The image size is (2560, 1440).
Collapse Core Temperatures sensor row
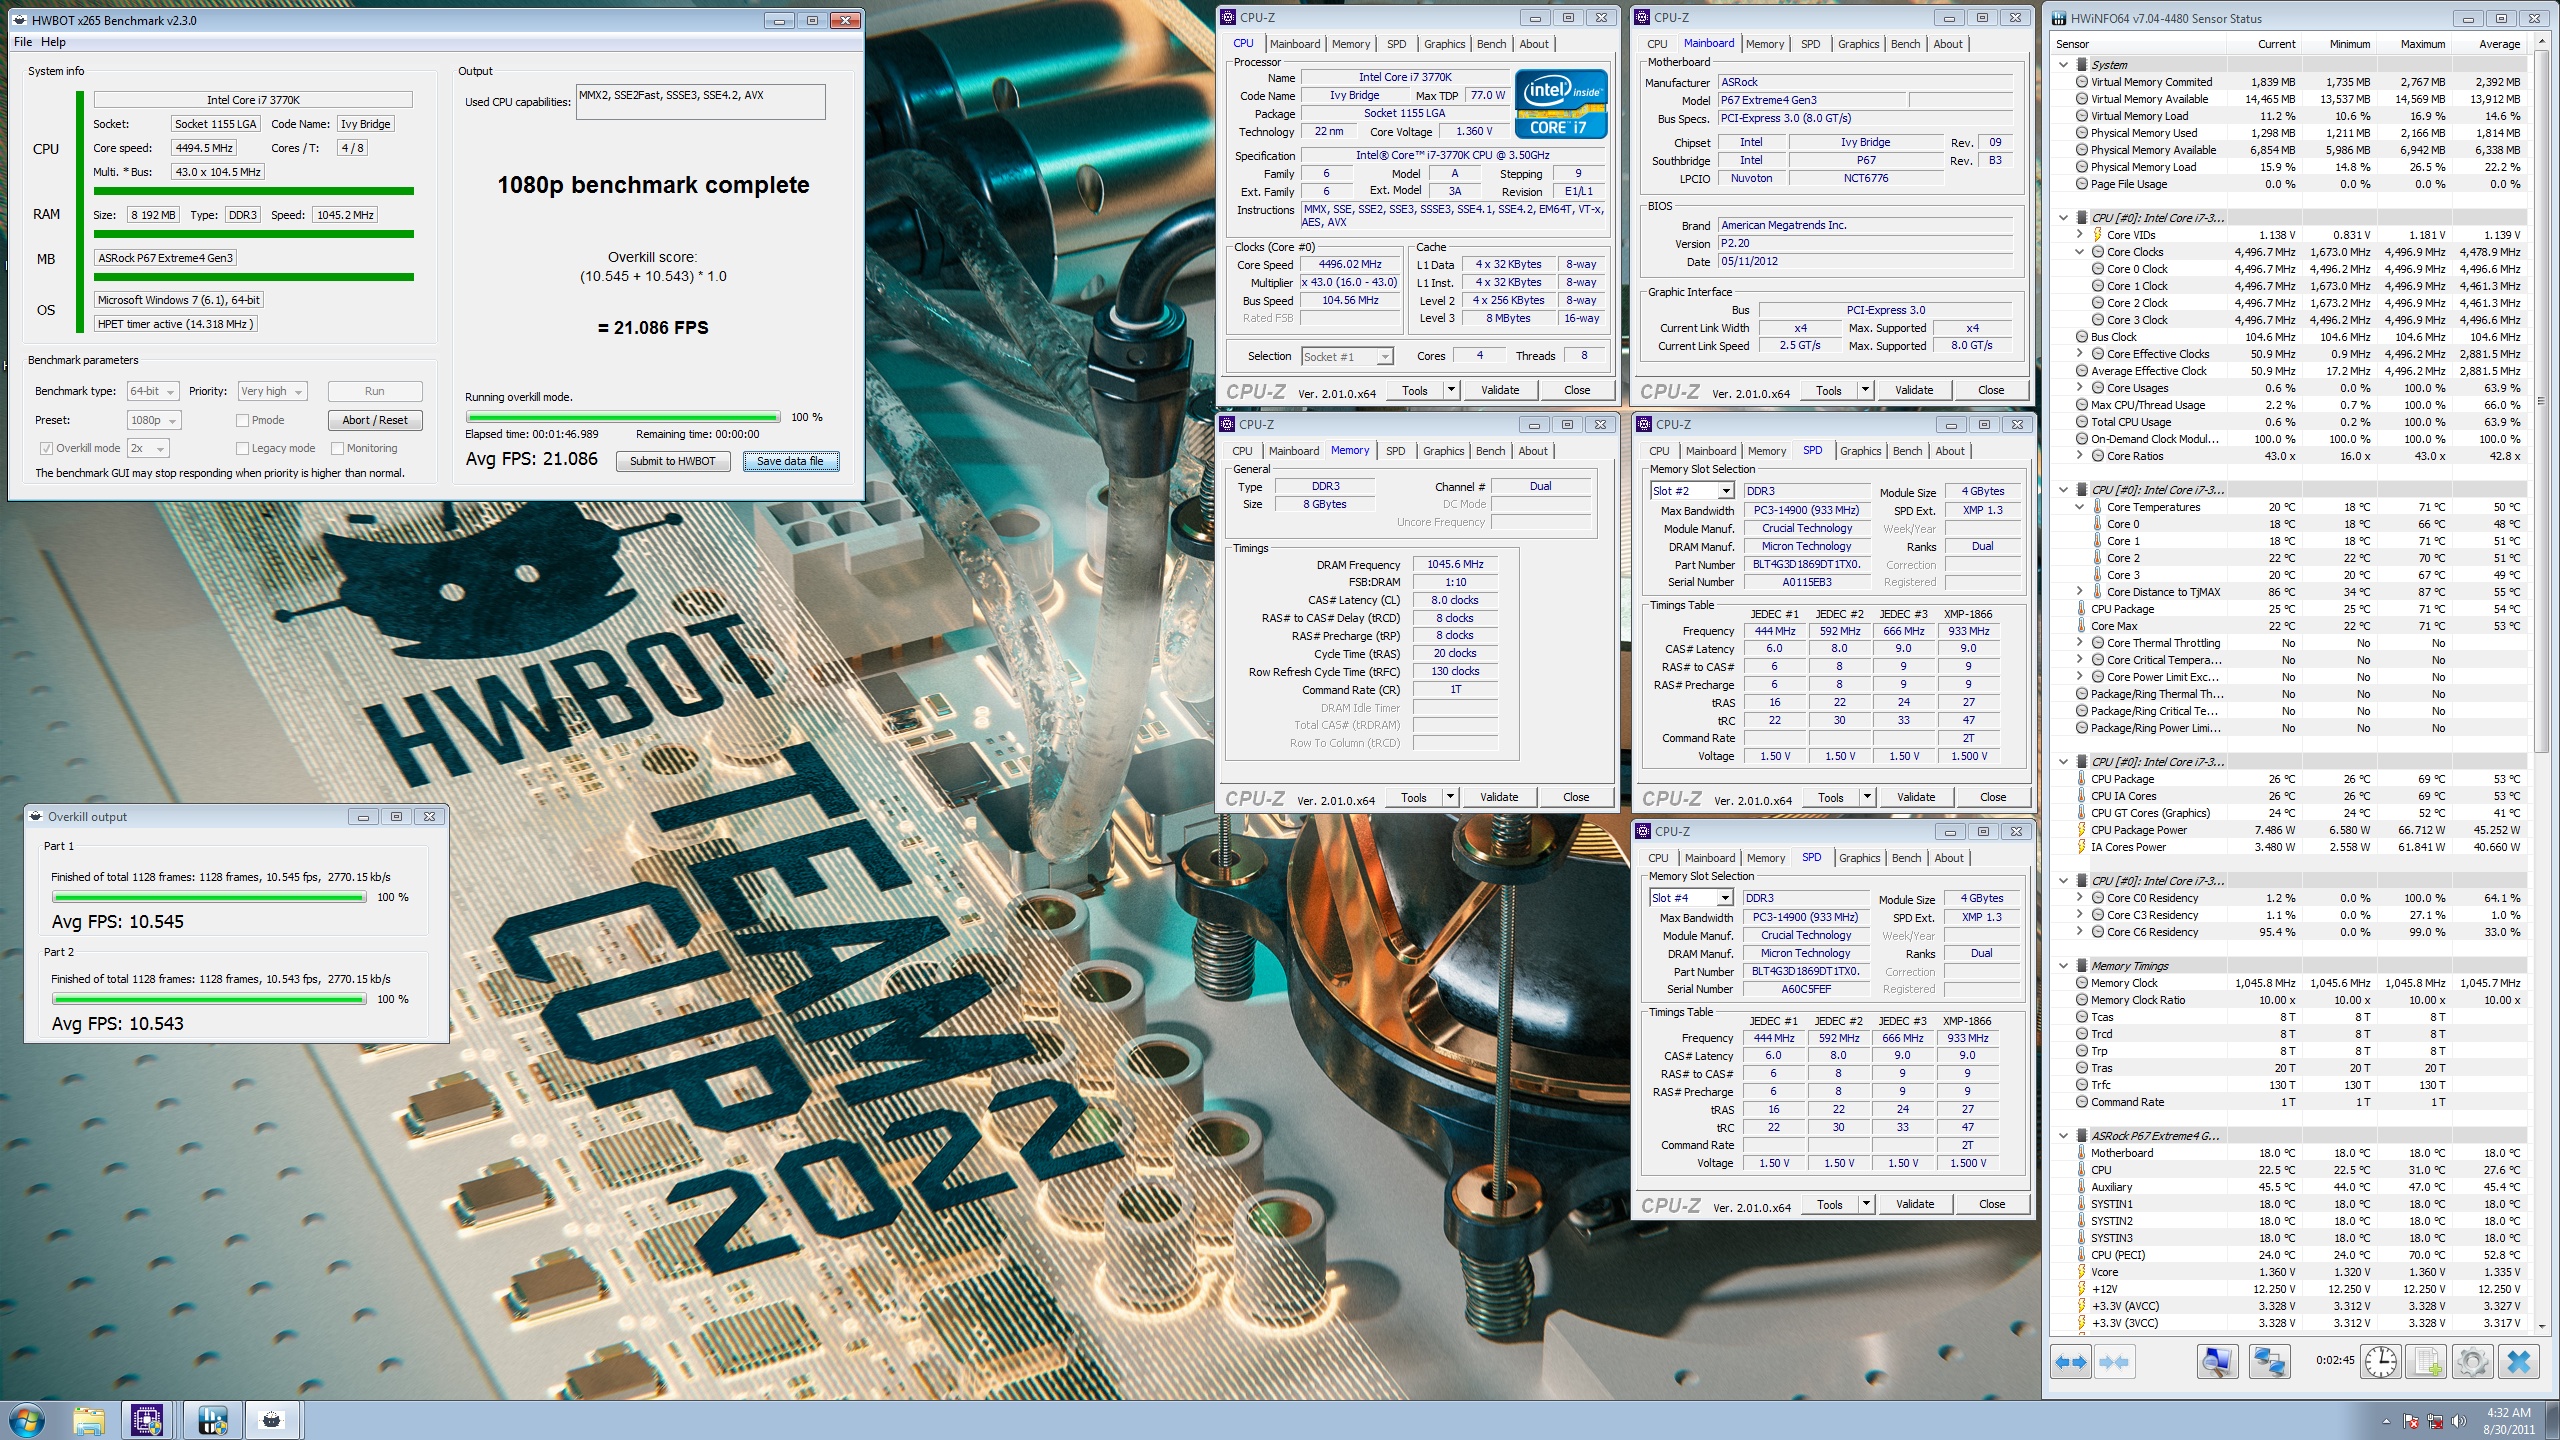(x=2080, y=507)
